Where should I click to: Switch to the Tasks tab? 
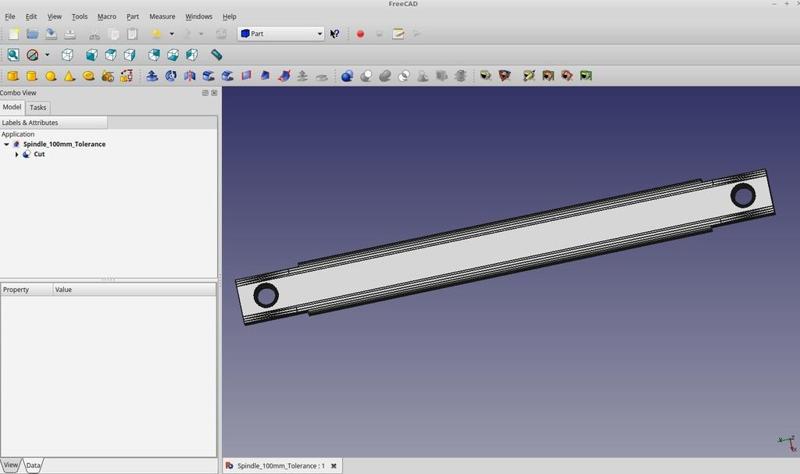pyautogui.click(x=37, y=107)
